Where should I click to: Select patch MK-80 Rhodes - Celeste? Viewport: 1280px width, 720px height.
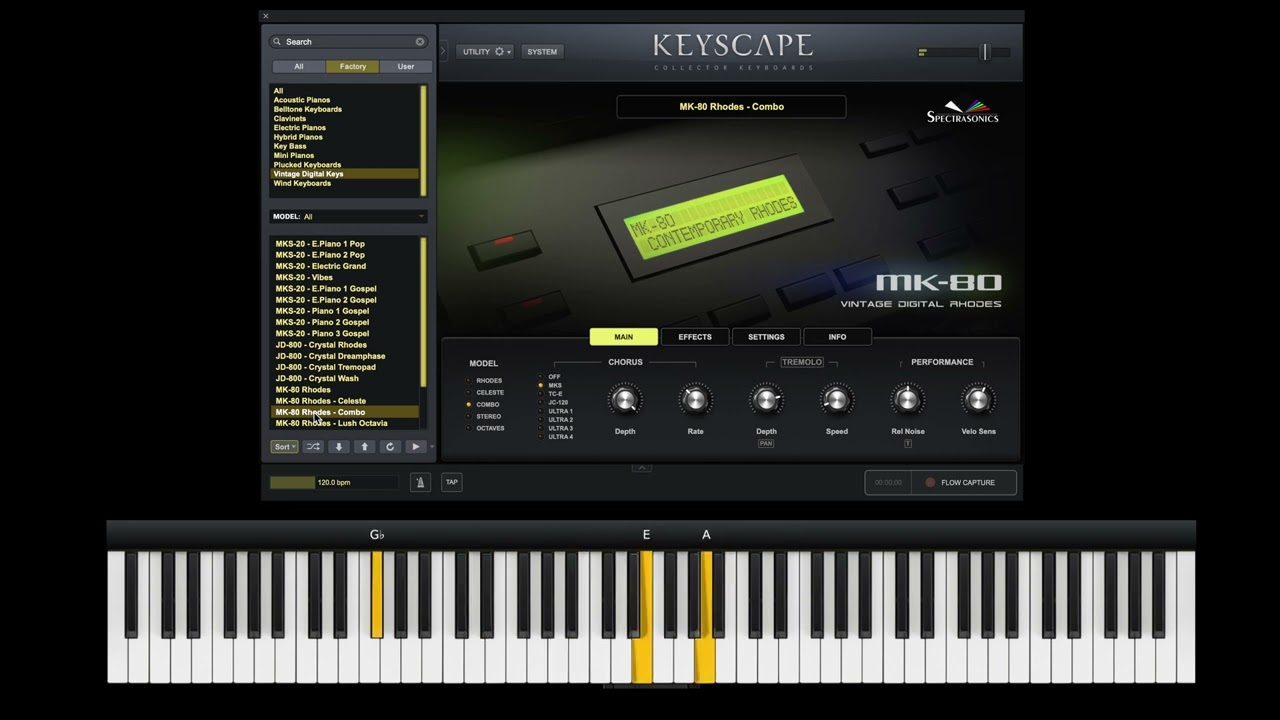321,401
